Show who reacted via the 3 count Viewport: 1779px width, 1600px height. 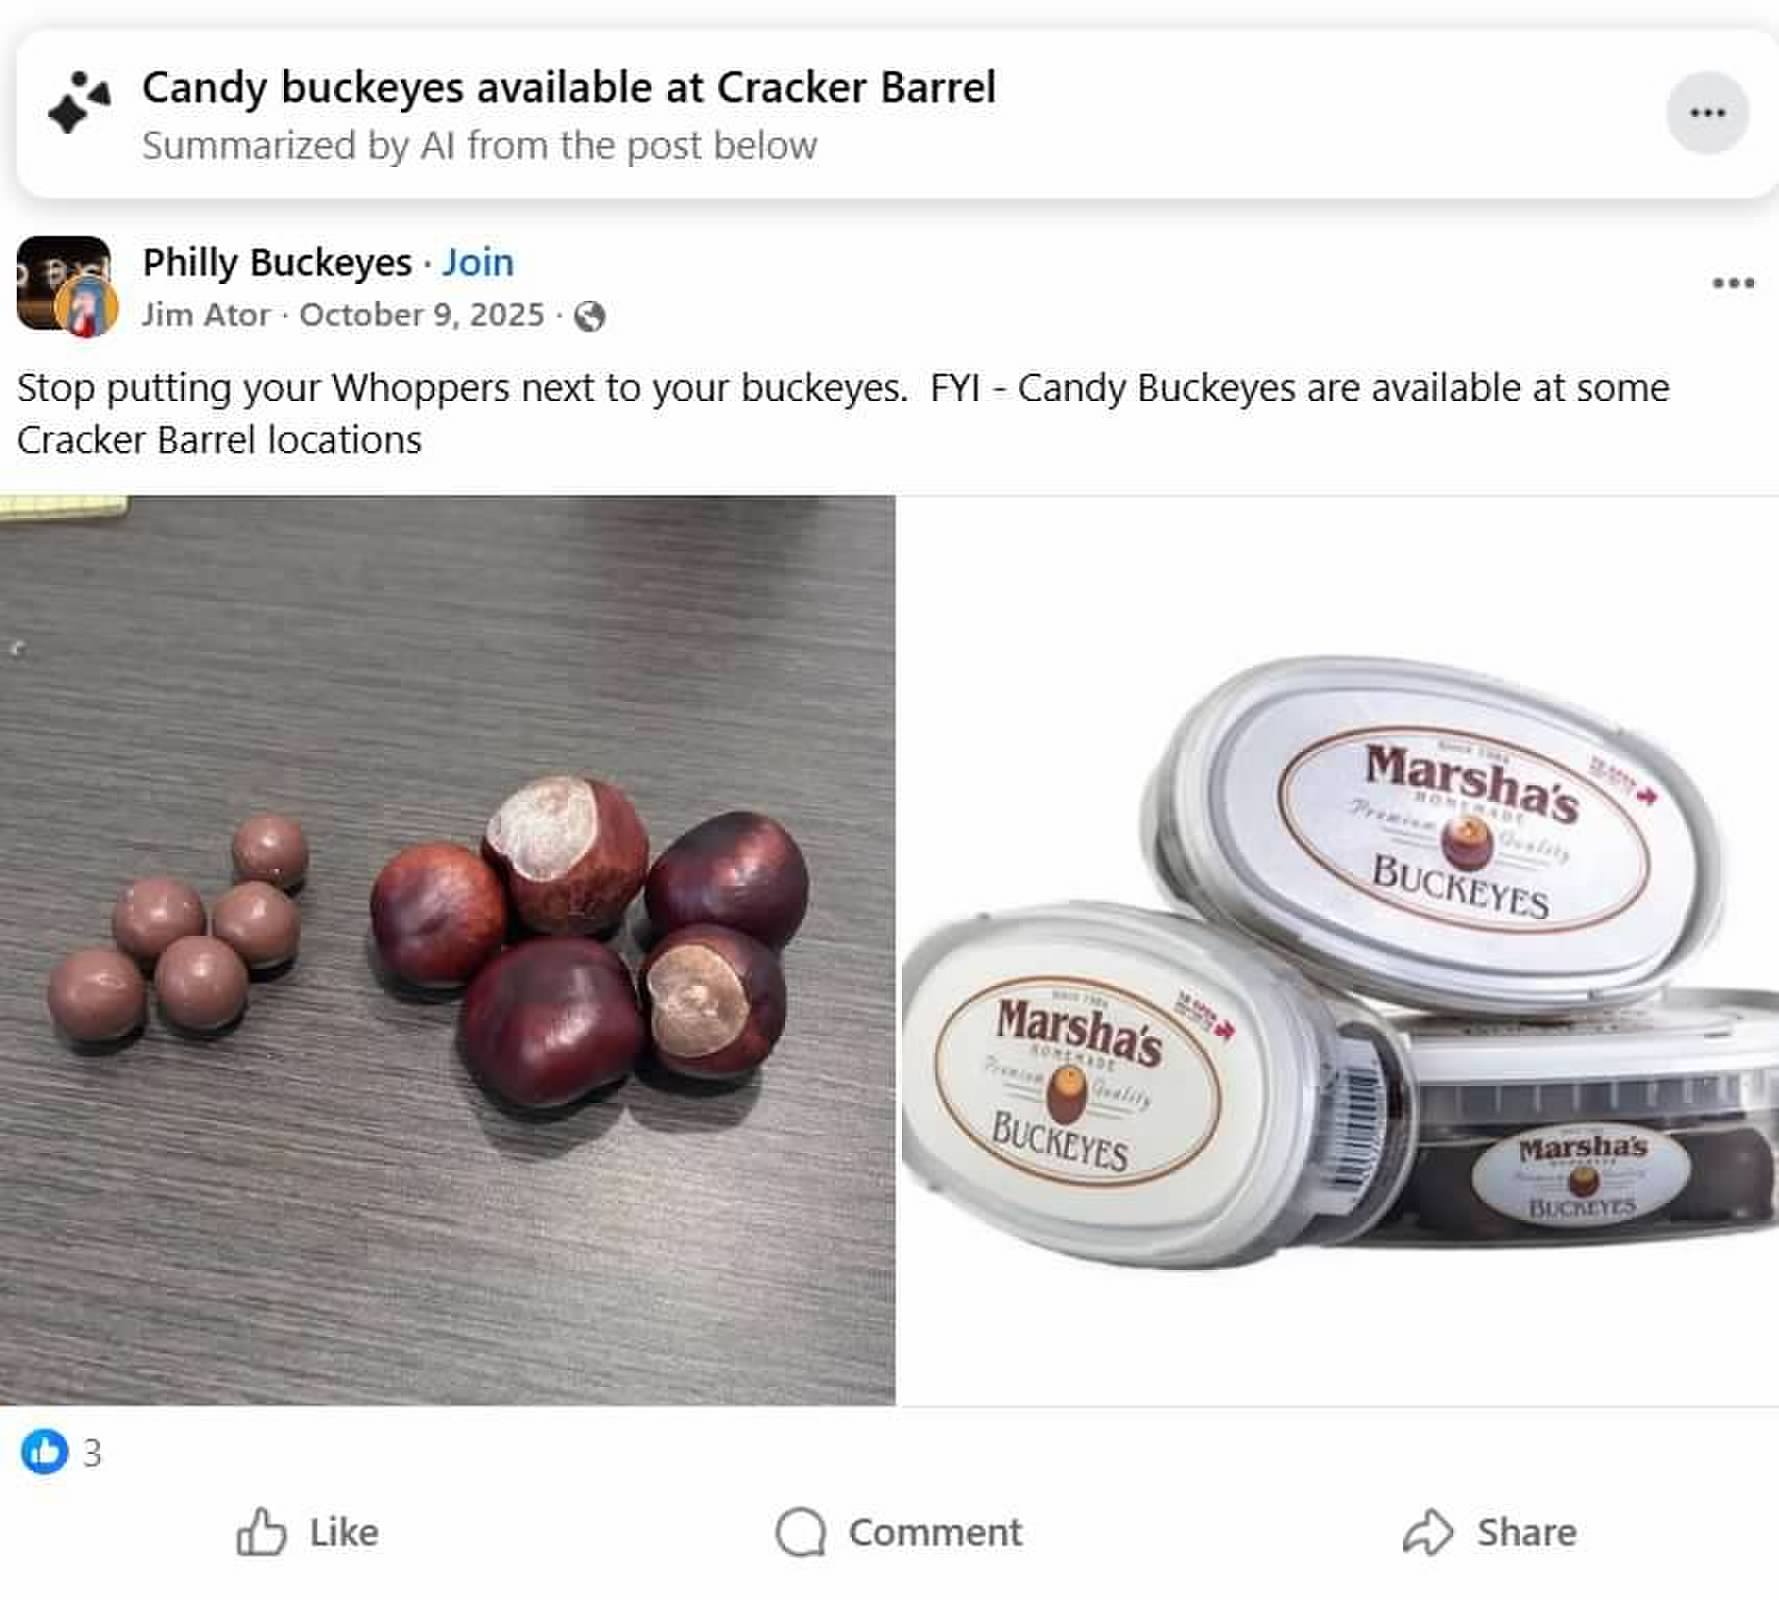pos(92,1453)
